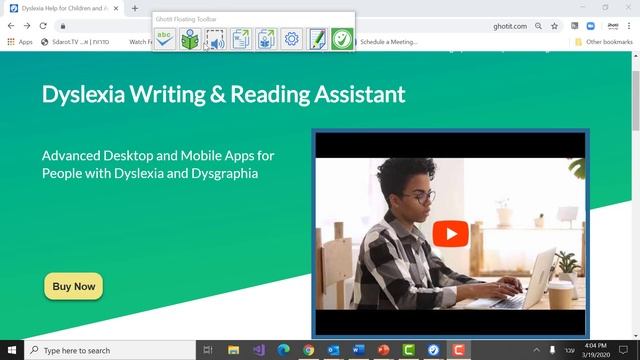640x360 pixels.
Task: Open PowerPoint from taskbar
Action: click(x=383, y=350)
